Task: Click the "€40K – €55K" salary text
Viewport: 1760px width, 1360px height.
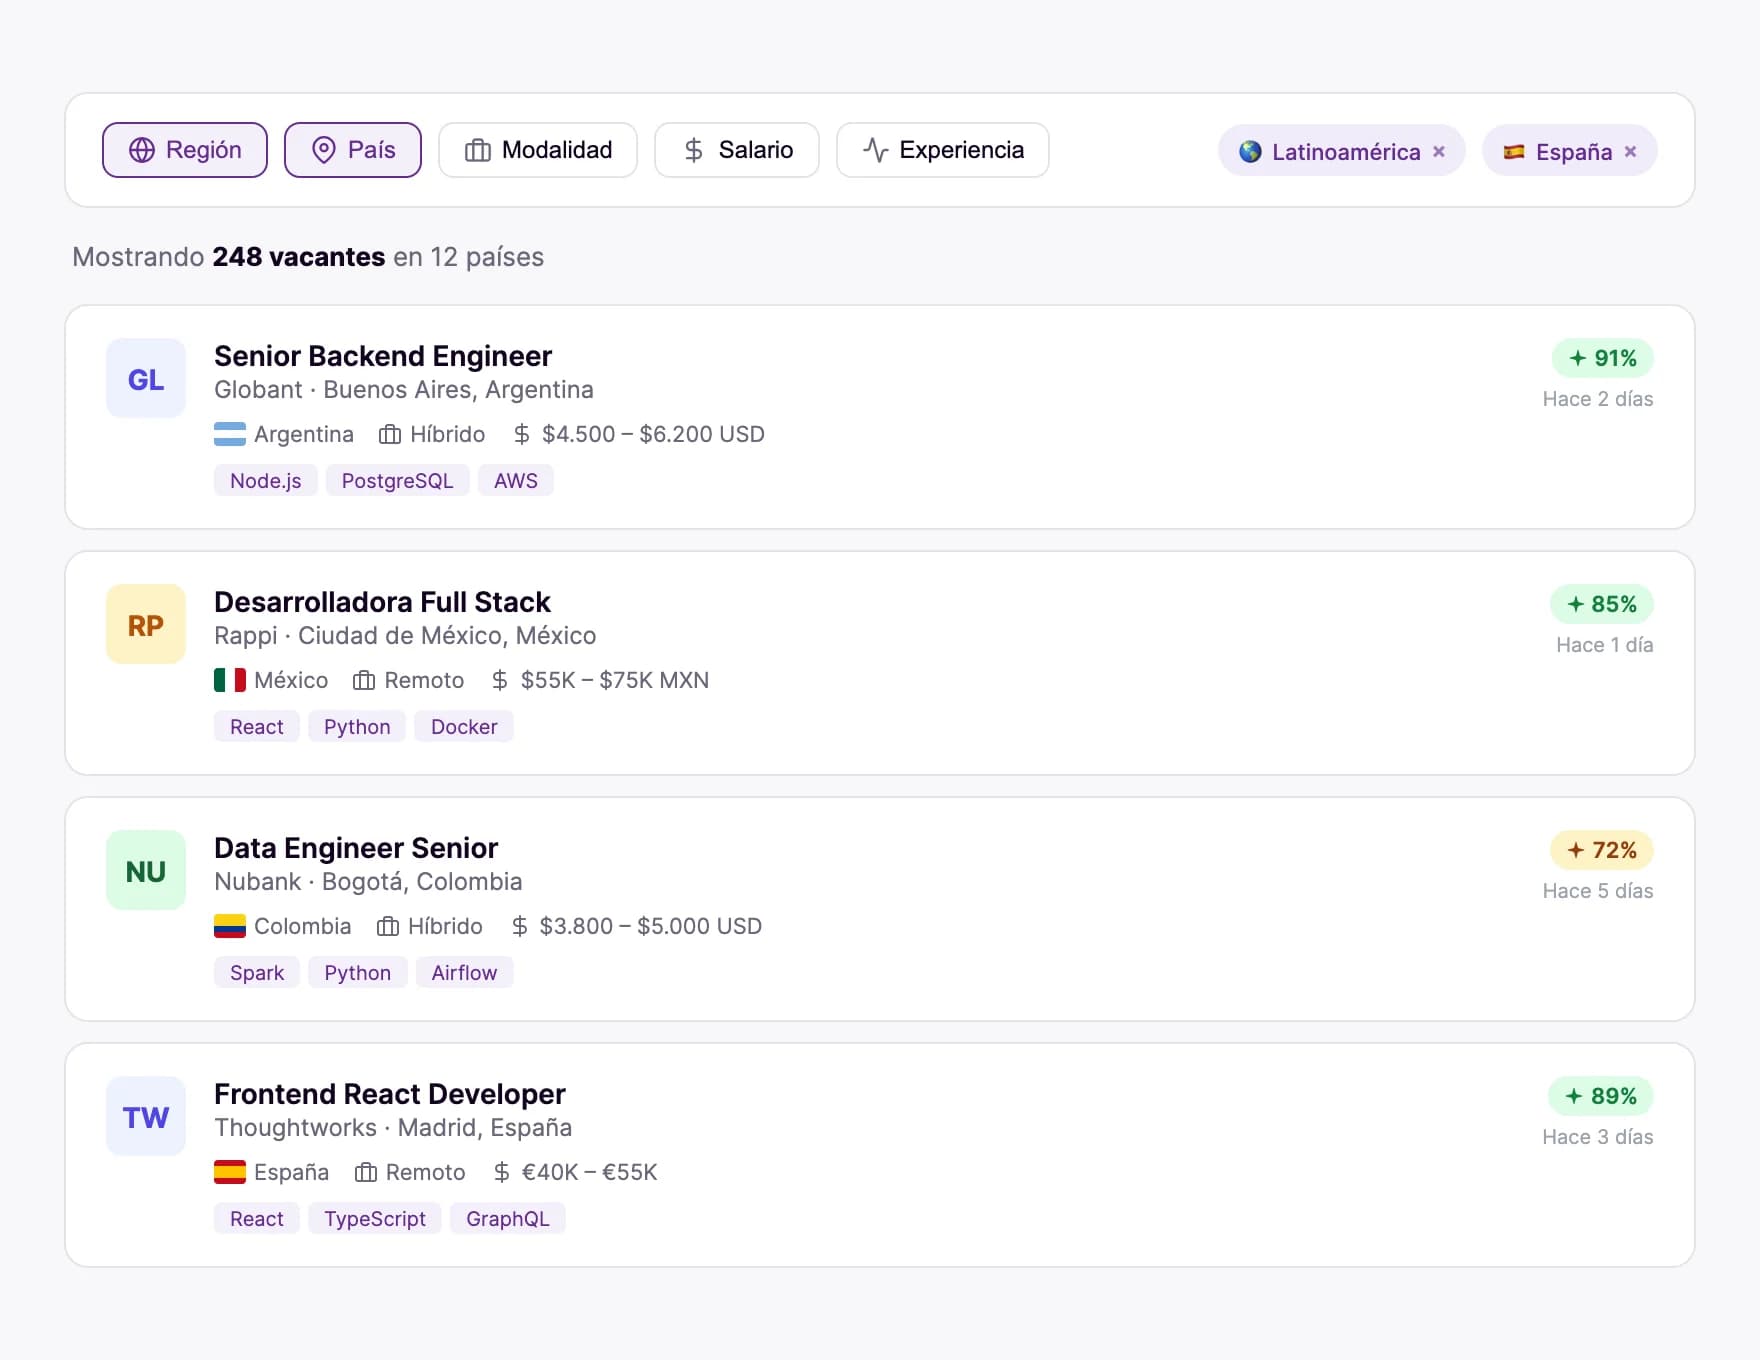Action: 590,1172
